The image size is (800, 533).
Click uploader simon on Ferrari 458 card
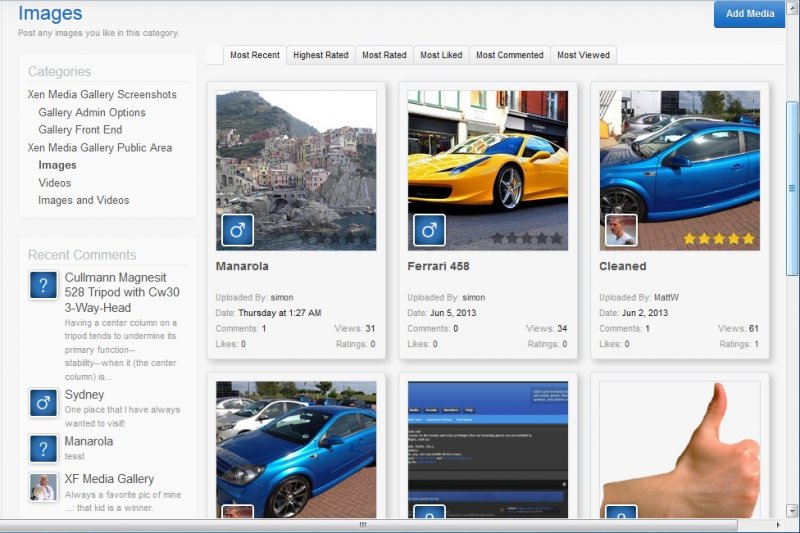473,297
